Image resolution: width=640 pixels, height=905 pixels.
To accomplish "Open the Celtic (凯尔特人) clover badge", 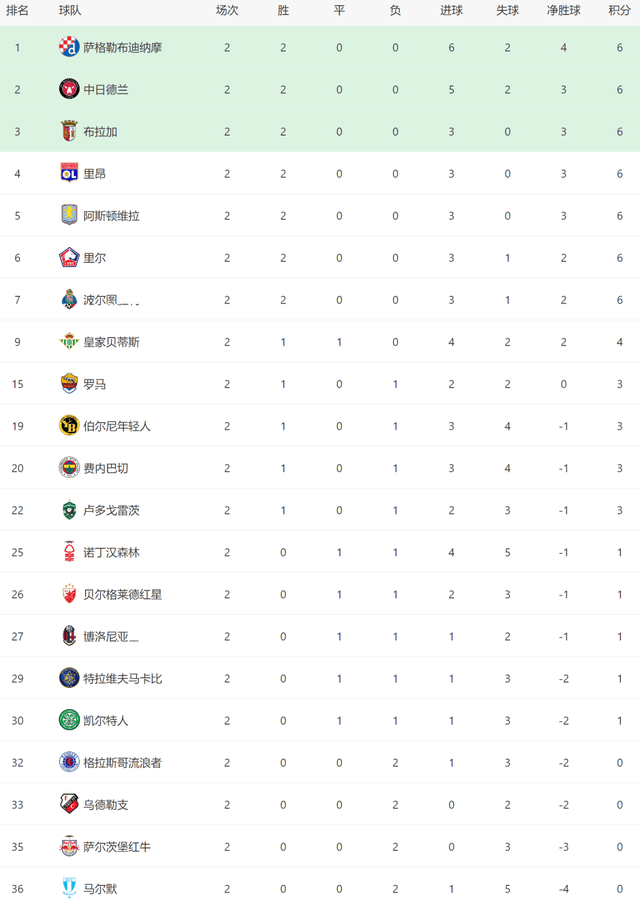I will [69, 720].
